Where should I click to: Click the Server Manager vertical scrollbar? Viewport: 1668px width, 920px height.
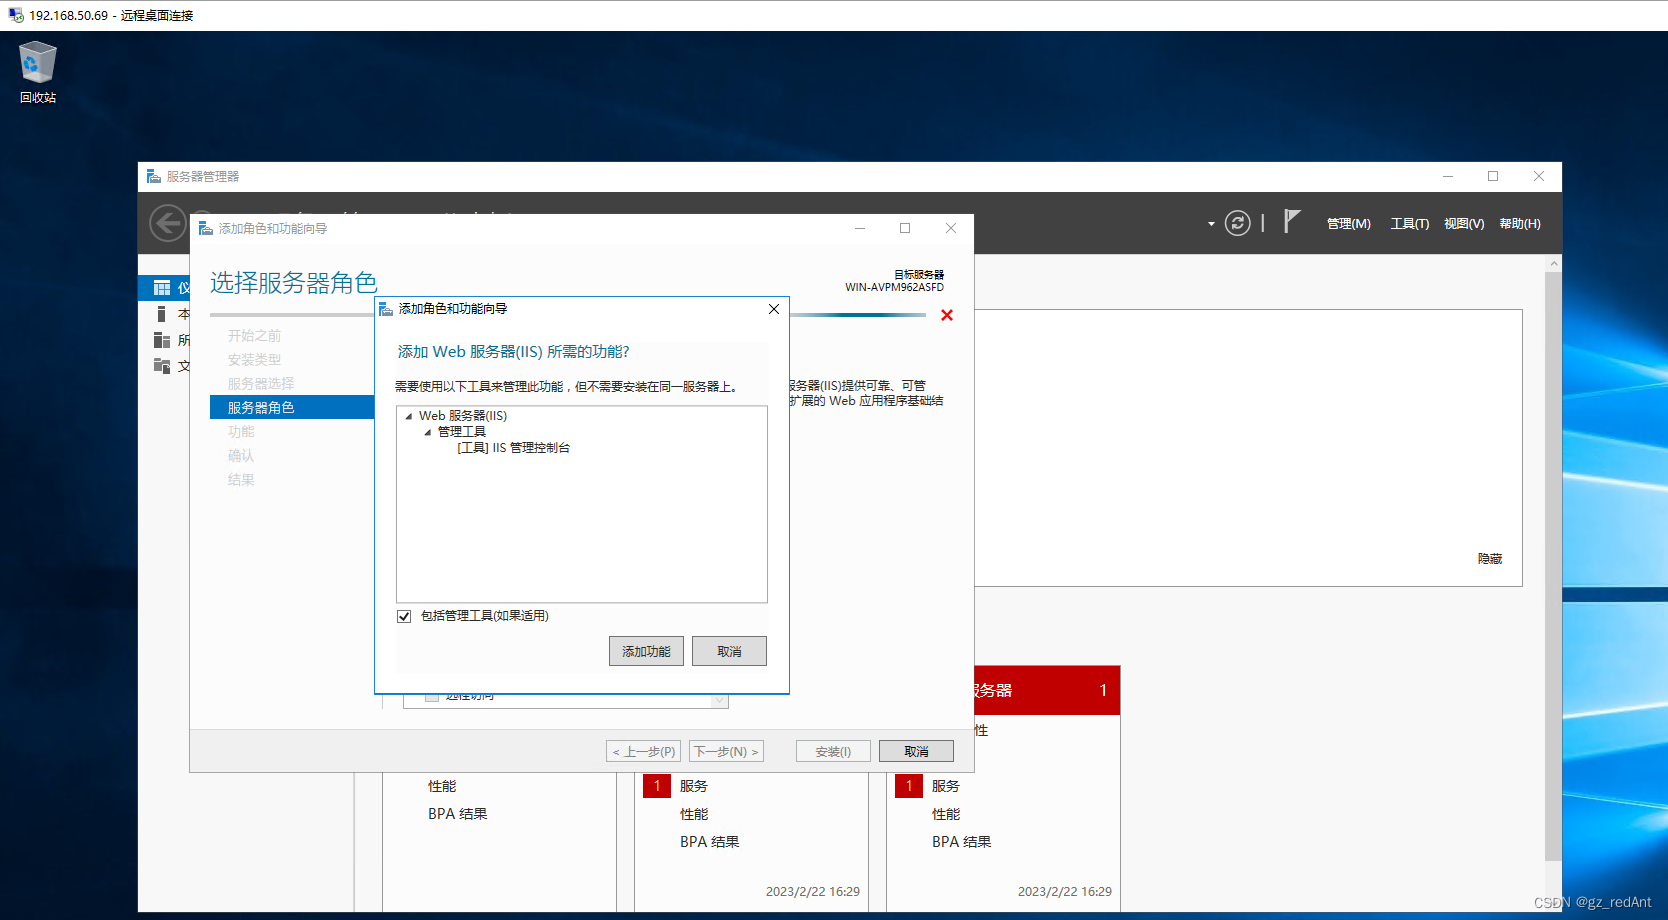tap(1553, 565)
